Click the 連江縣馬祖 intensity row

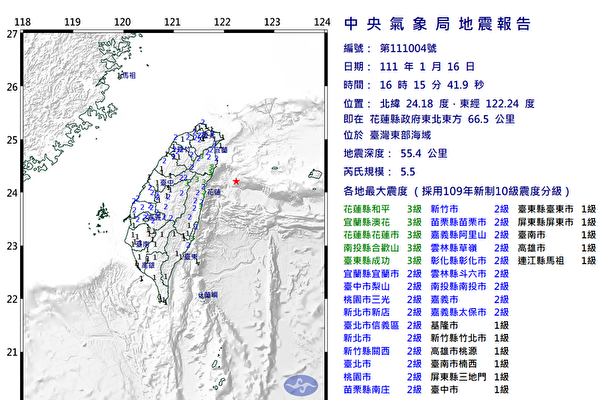tap(557, 261)
